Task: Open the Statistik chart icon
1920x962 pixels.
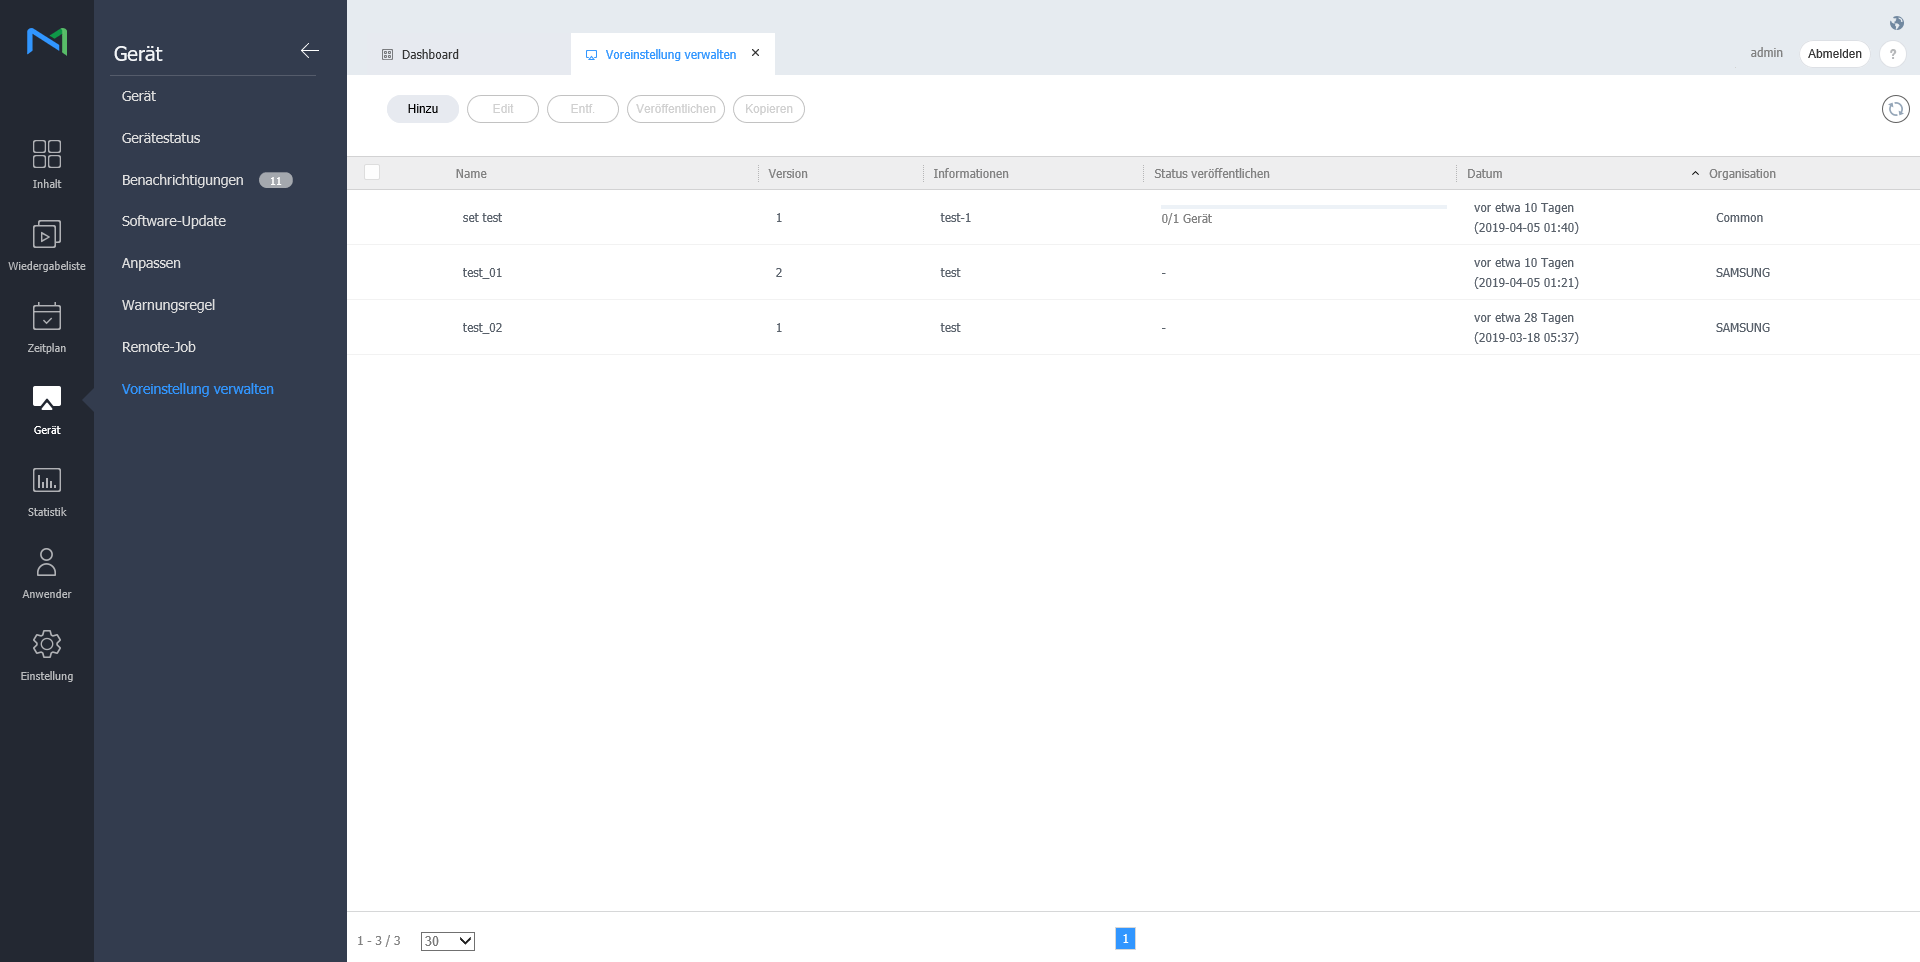Action: point(47,481)
